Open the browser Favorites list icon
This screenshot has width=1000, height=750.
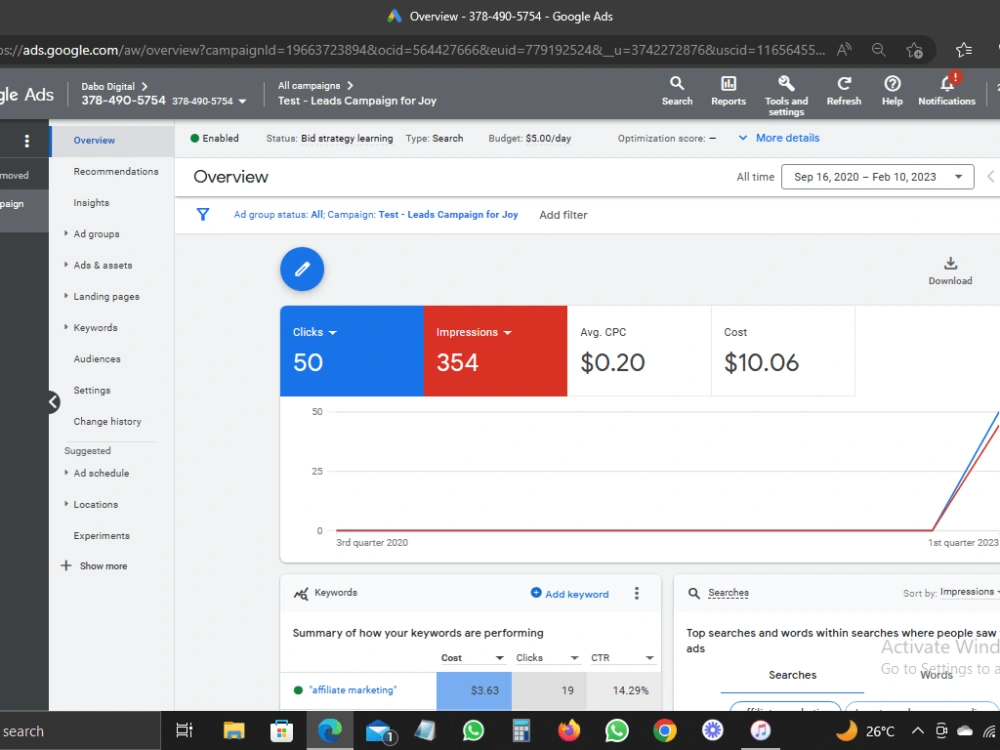coord(964,50)
